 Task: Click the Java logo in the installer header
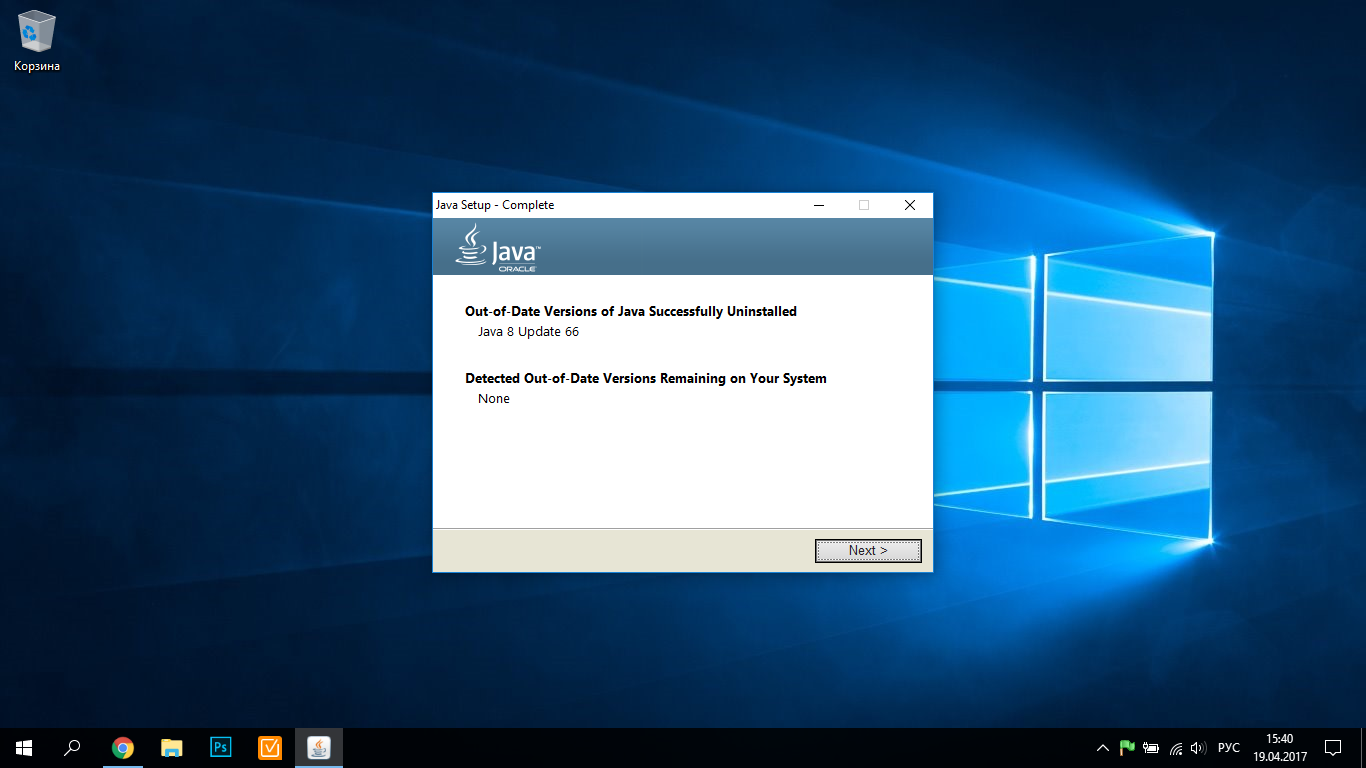(498, 246)
